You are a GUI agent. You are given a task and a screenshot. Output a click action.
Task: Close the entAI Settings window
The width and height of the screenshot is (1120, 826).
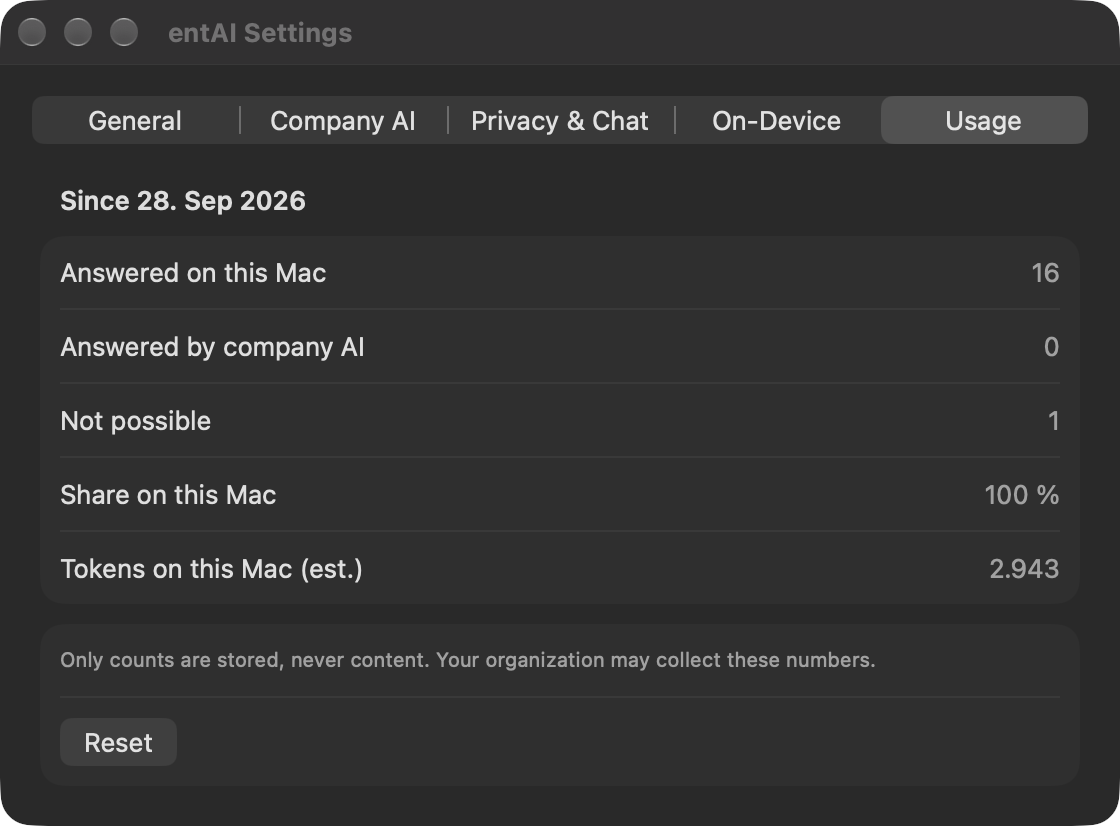coord(32,32)
